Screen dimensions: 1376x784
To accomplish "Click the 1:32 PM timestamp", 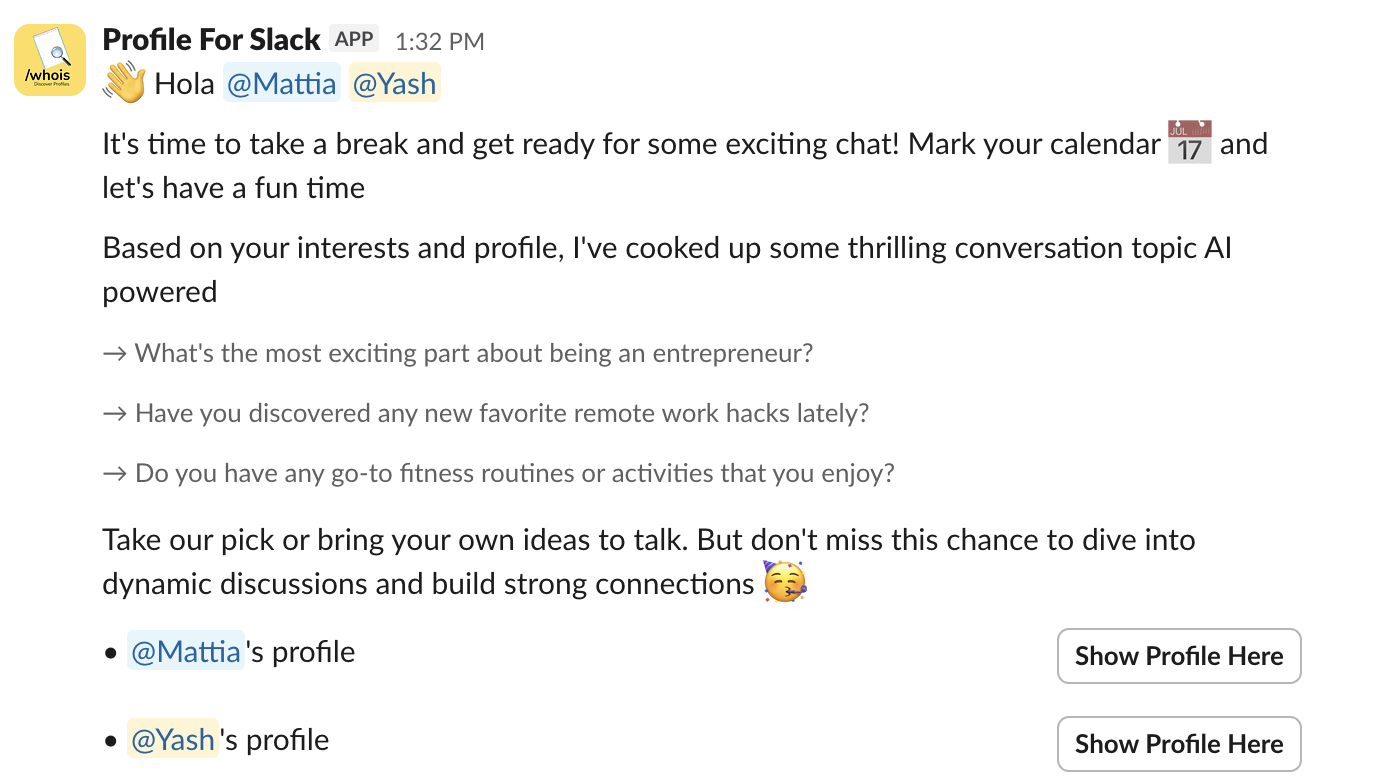I will coord(439,40).
